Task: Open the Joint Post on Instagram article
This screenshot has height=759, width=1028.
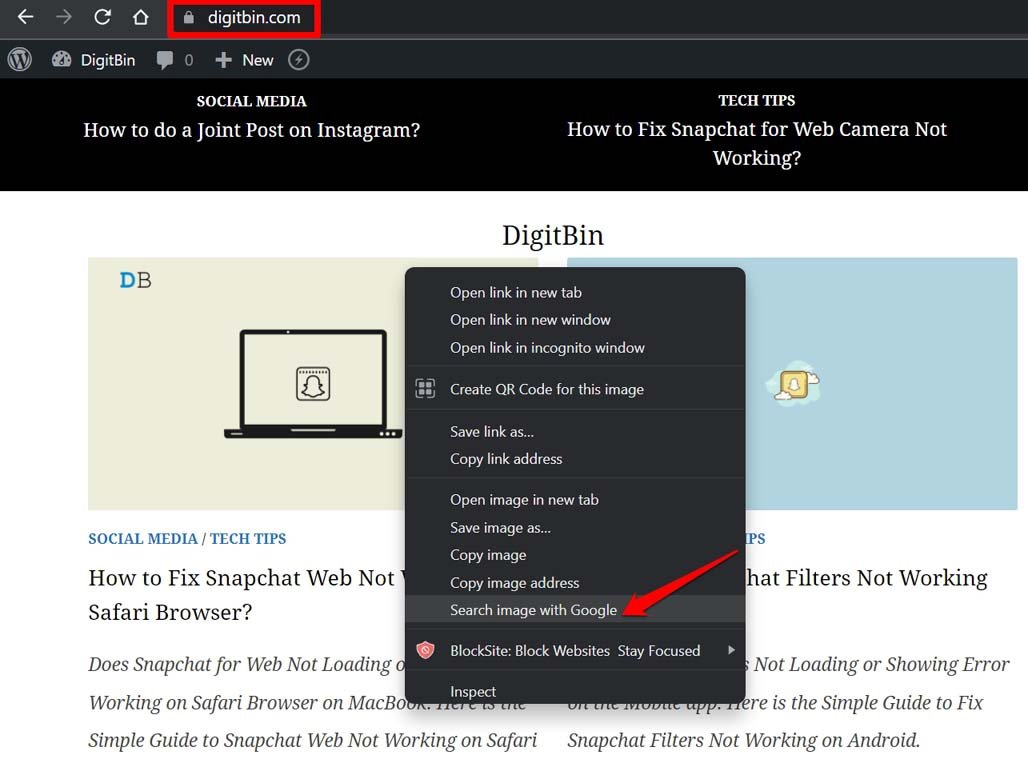Action: [251, 130]
